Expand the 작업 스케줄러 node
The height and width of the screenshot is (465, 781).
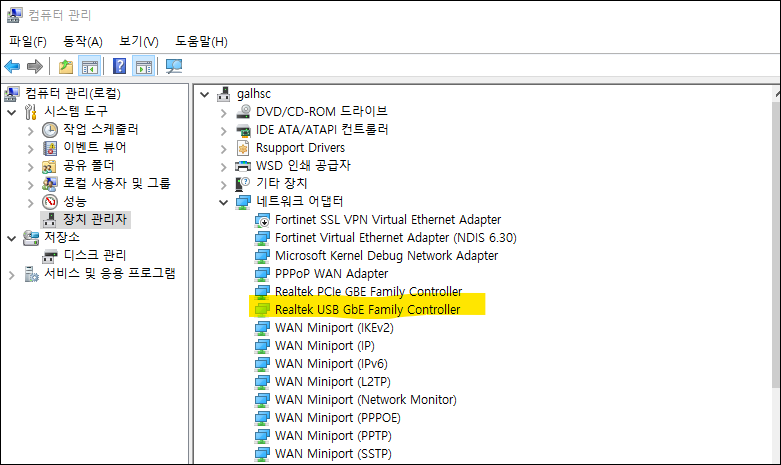tap(30, 130)
